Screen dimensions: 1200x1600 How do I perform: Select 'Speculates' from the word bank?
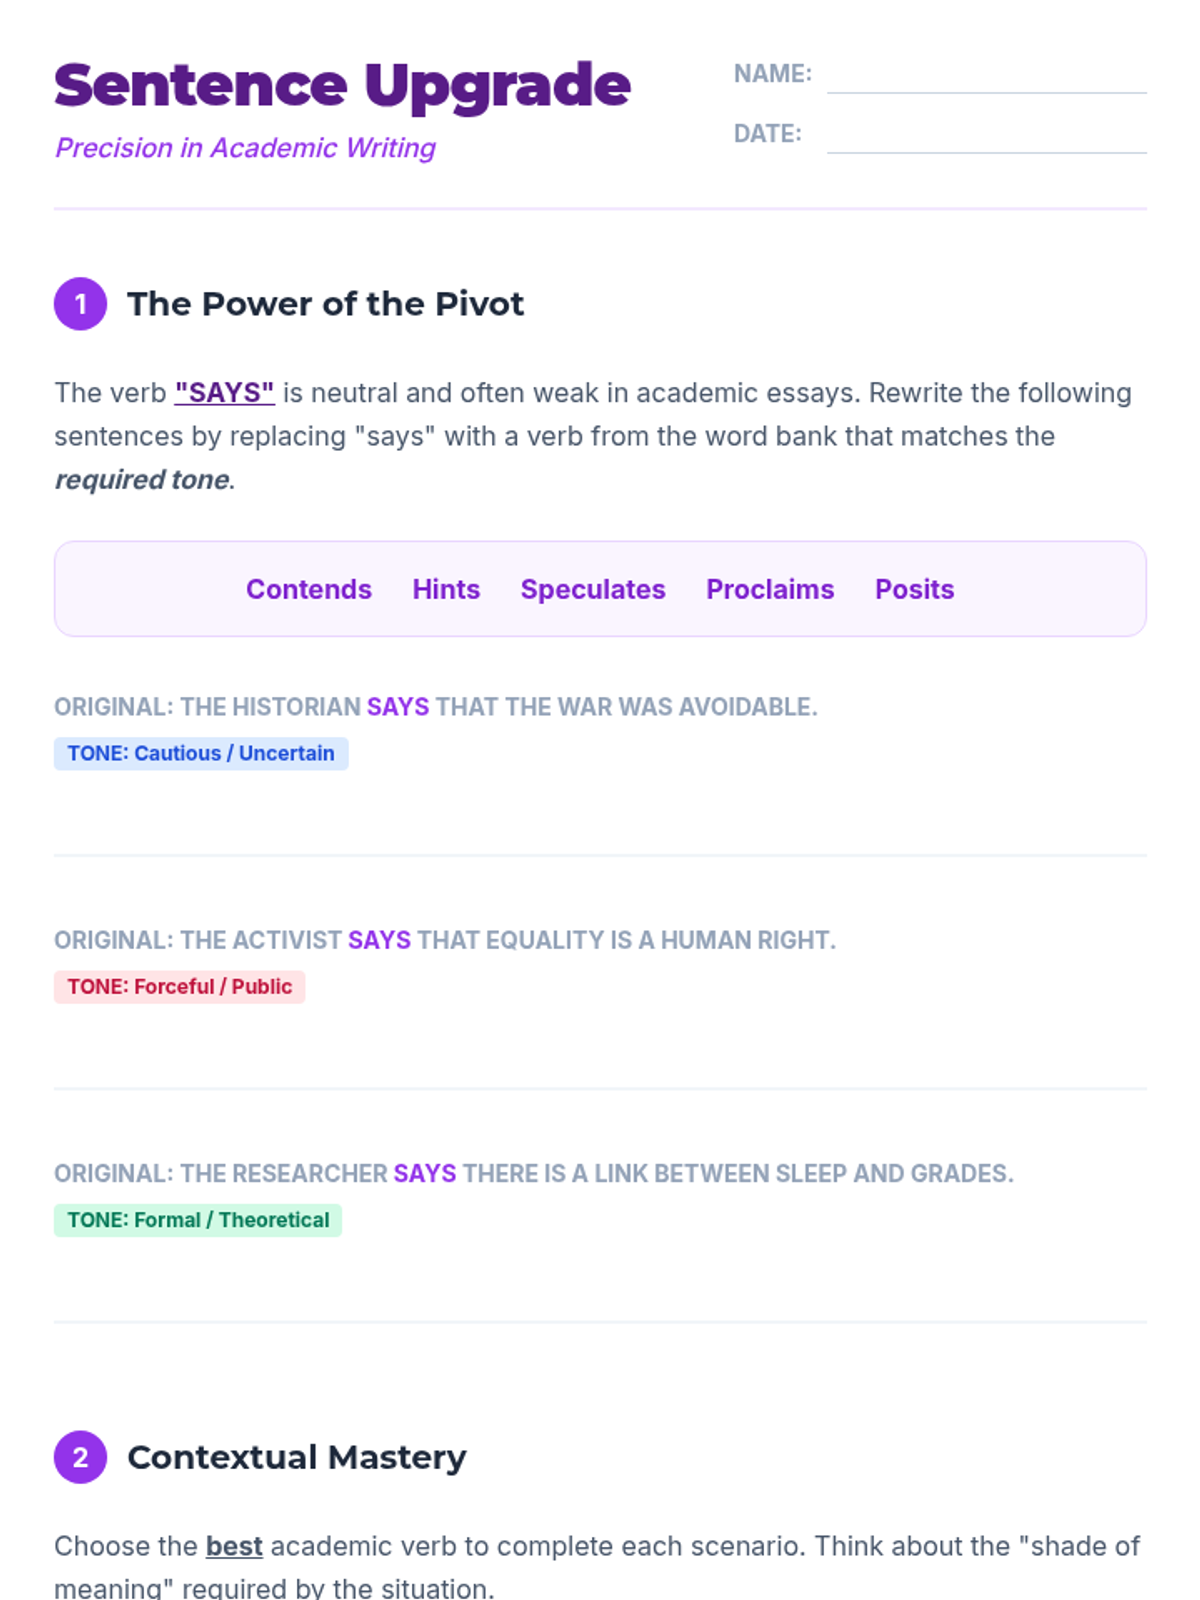pos(593,589)
